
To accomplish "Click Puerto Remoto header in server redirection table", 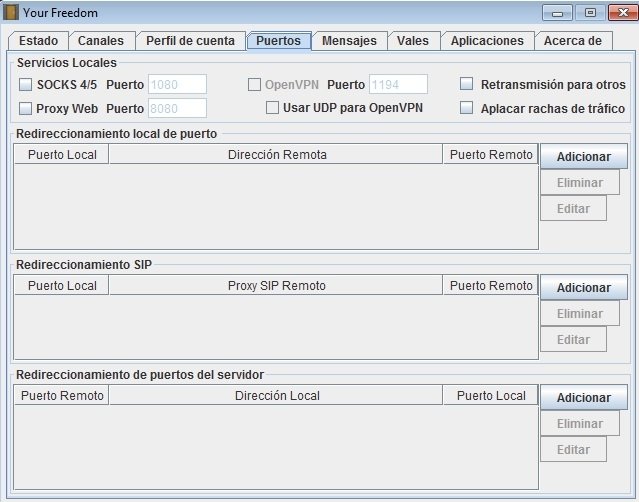I will point(62,396).
